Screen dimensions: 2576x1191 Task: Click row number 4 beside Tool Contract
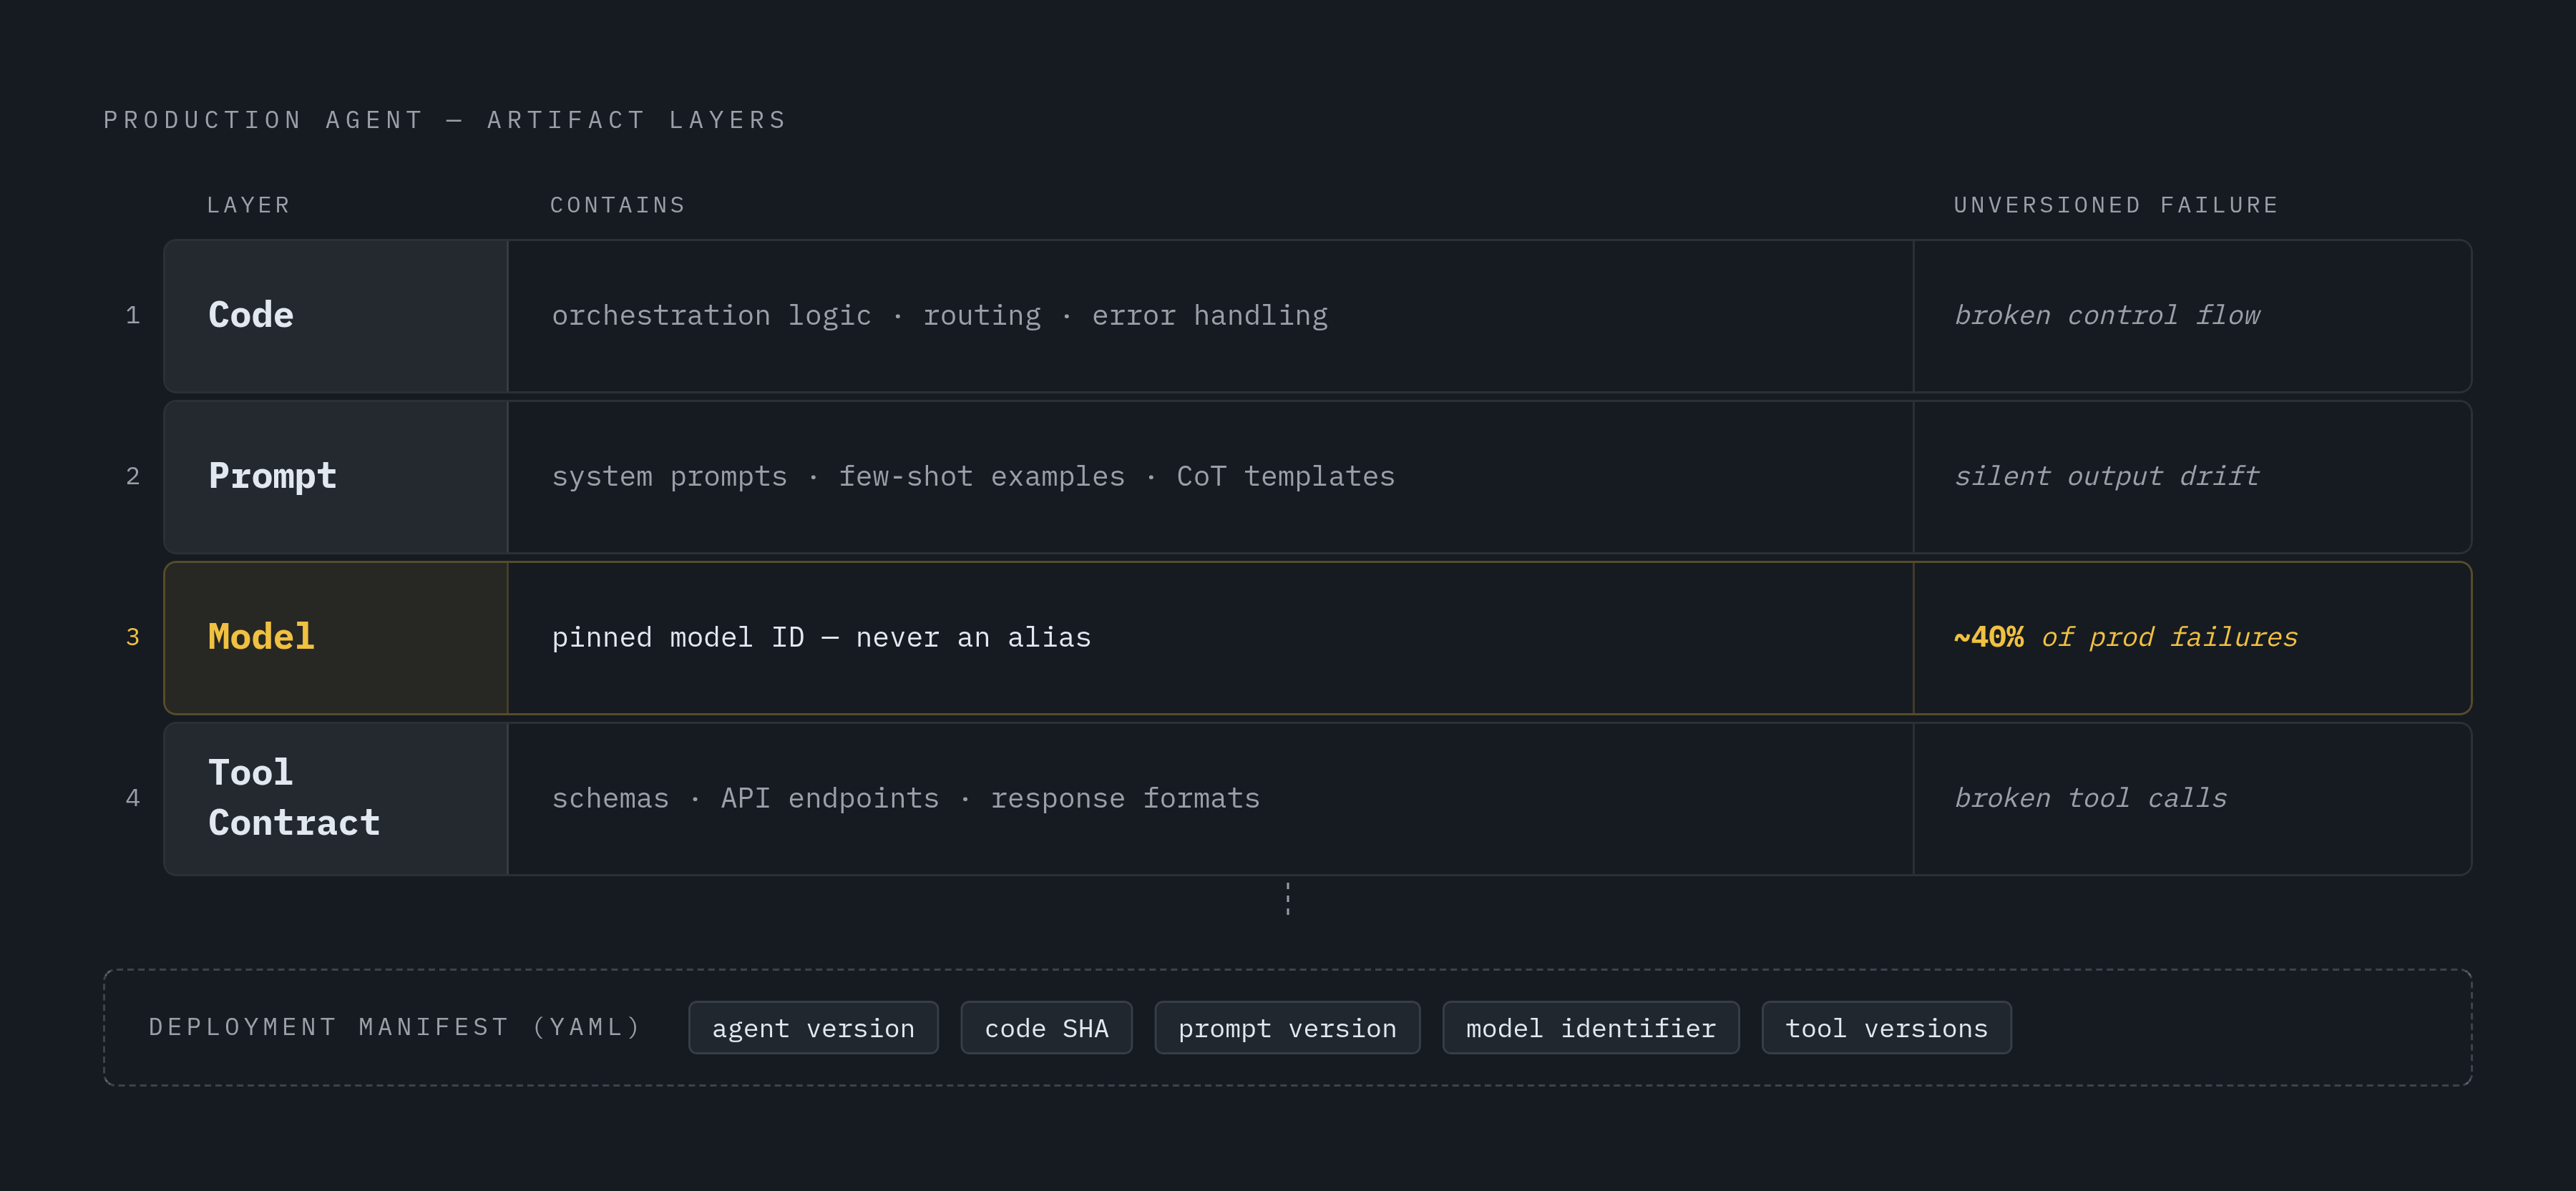[x=132, y=799]
